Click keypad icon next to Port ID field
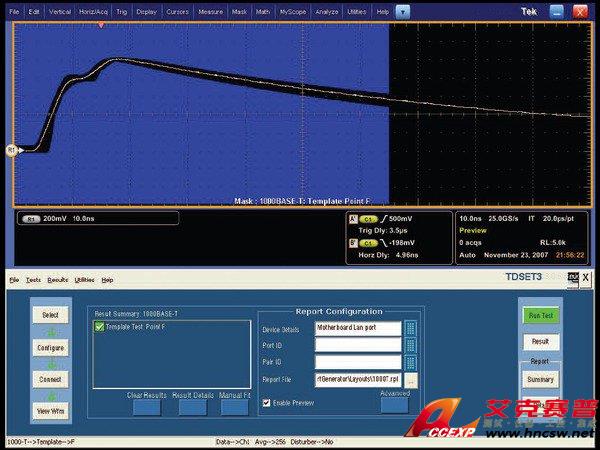The height and width of the screenshot is (450, 600). coord(411,345)
